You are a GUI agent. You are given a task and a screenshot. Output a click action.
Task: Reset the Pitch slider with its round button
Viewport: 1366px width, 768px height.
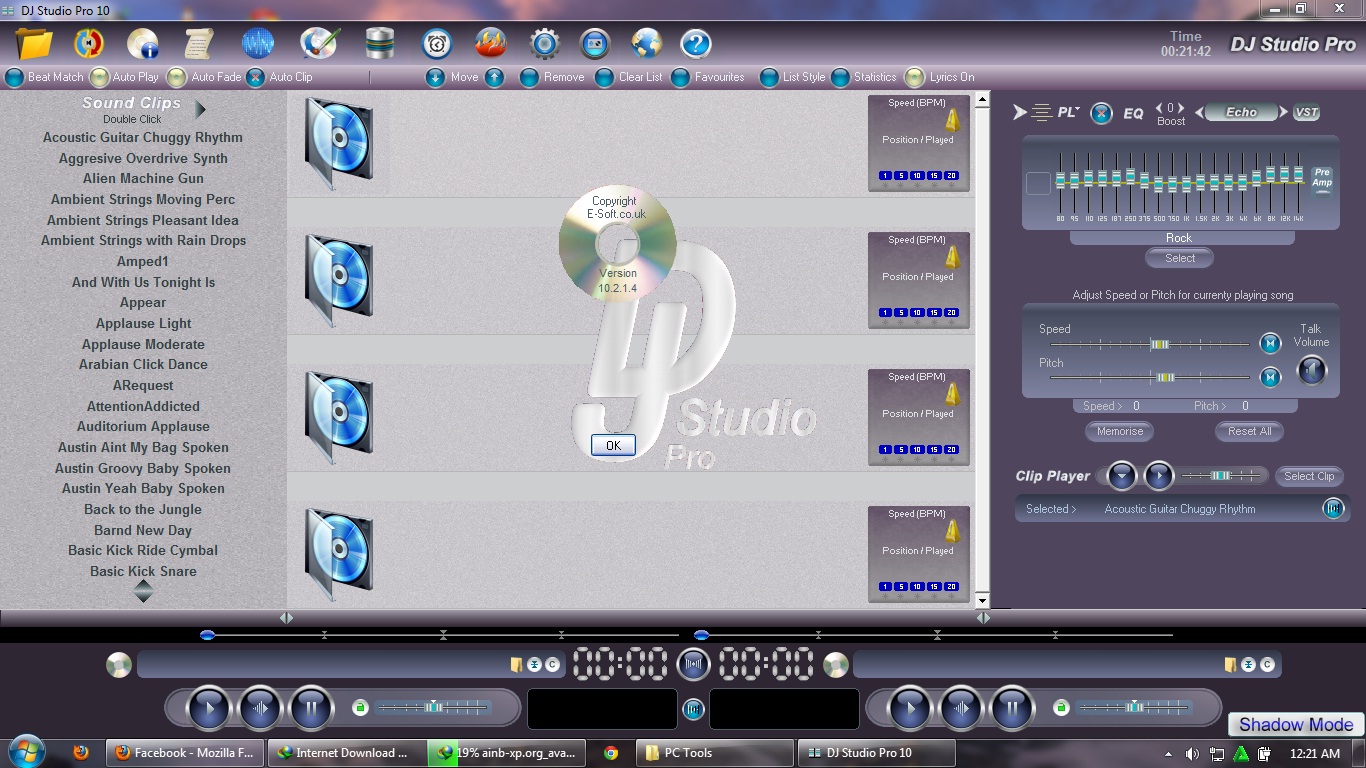pyautogui.click(x=1270, y=377)
